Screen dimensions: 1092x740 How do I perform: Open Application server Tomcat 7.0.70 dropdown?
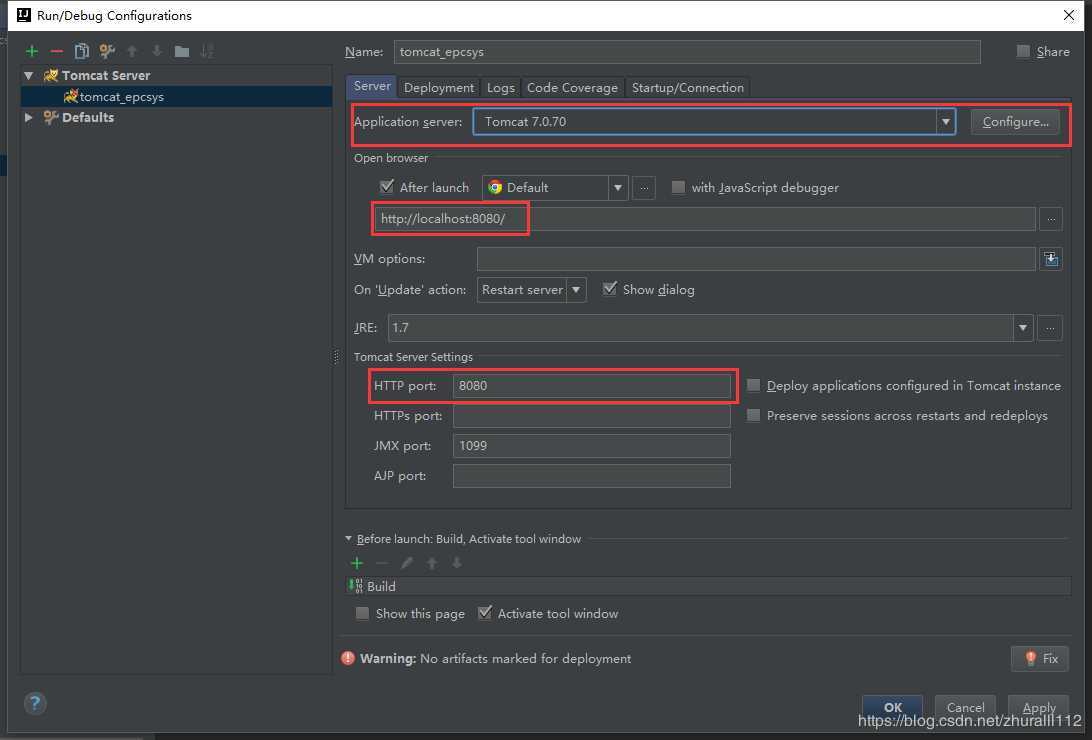coord(715,122)
